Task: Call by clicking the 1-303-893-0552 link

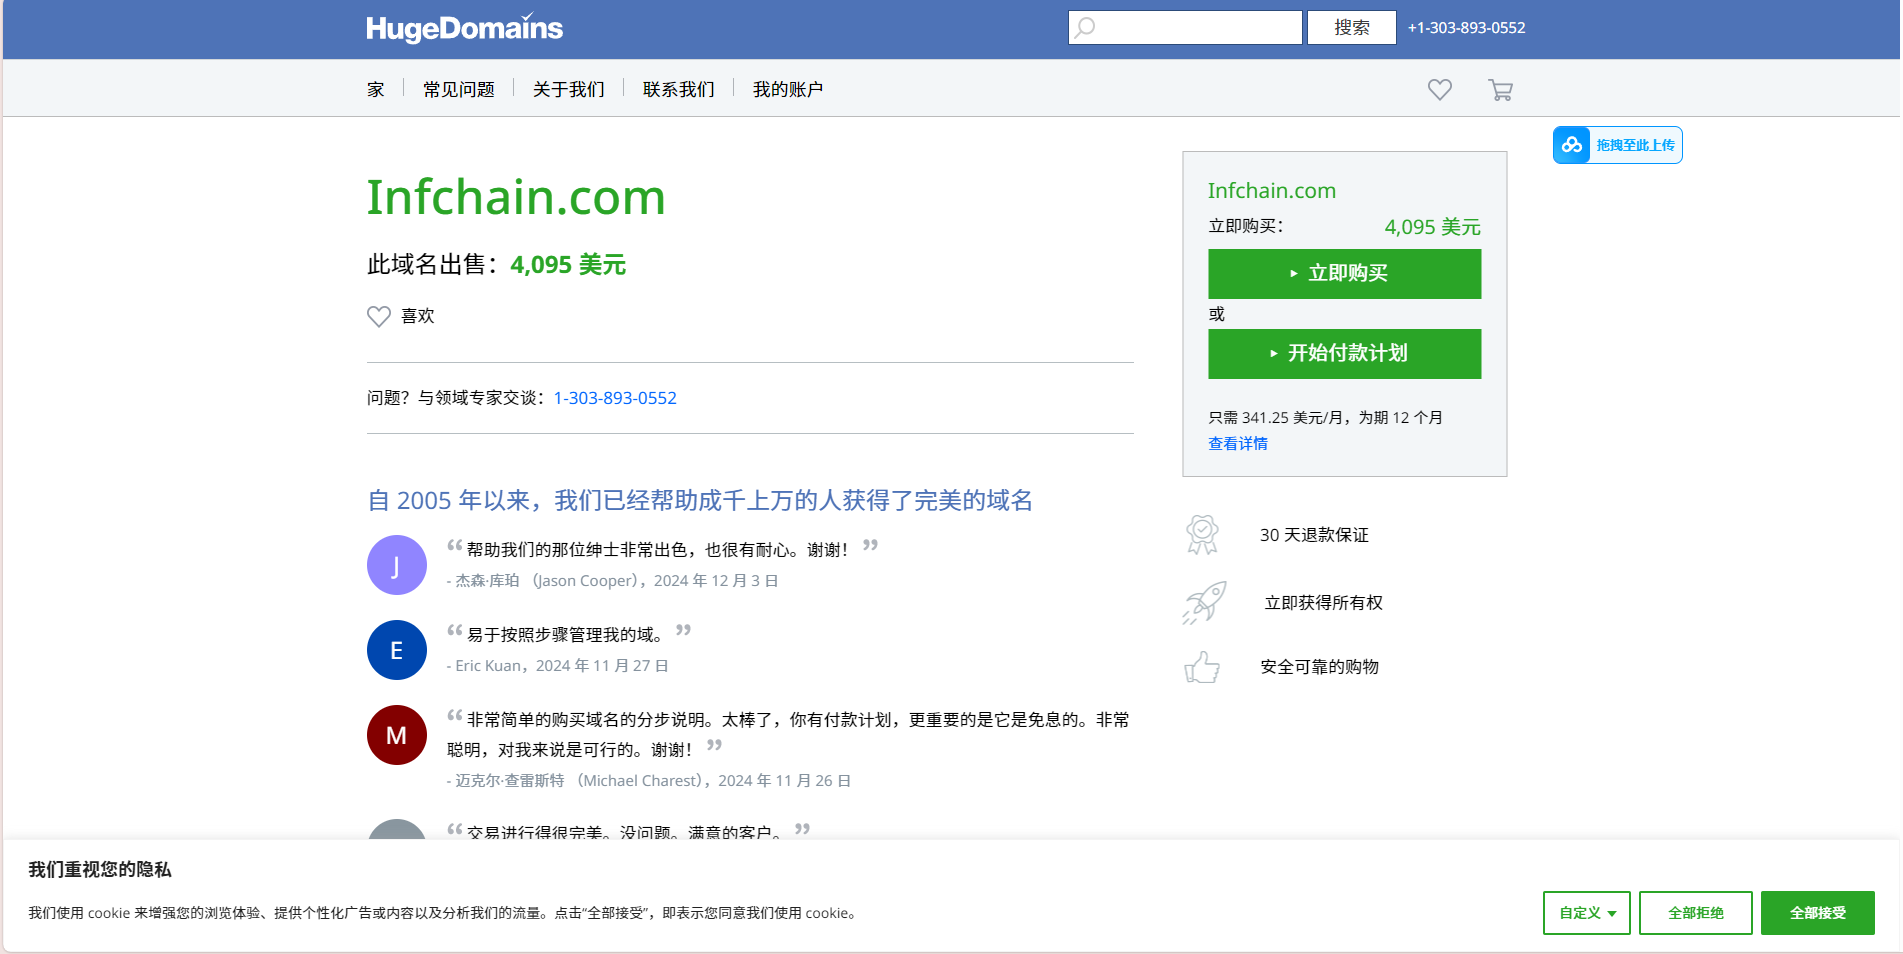Action: pyautogui.click(x=614, y=397)
